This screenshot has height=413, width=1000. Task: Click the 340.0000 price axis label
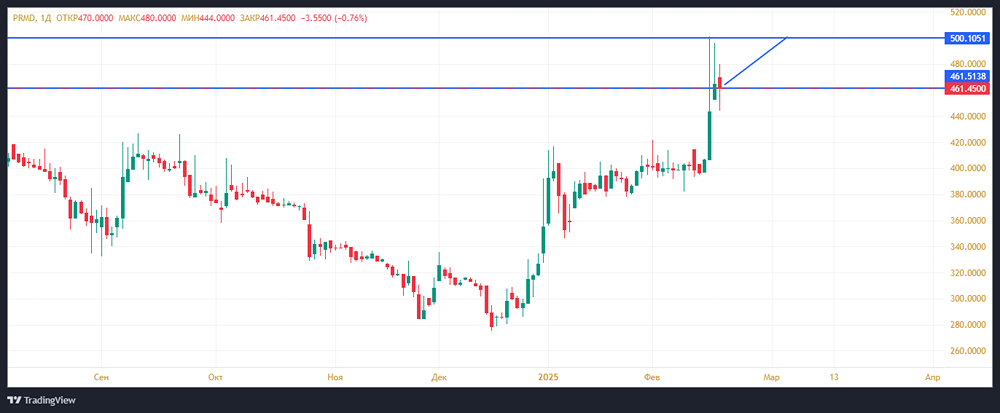click(x=969, y=247)
